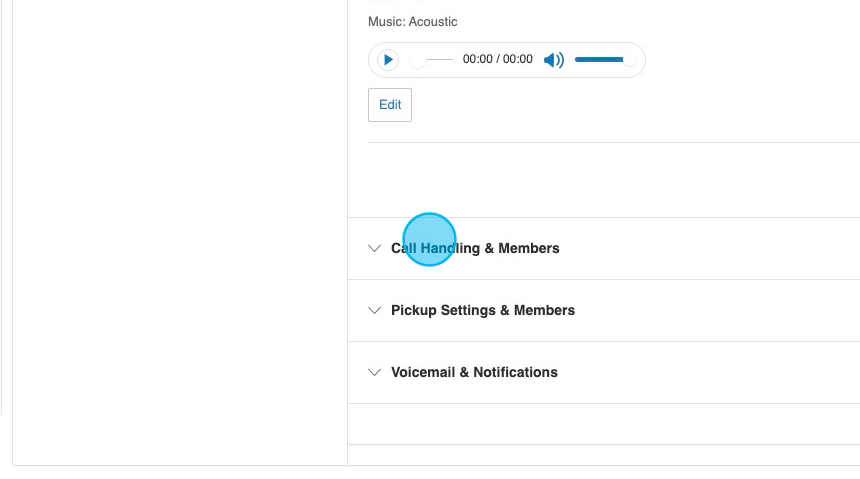This screenshot has height=479, width=860.
Task: Play the Acoustic music audio
Action: (388, 60)
